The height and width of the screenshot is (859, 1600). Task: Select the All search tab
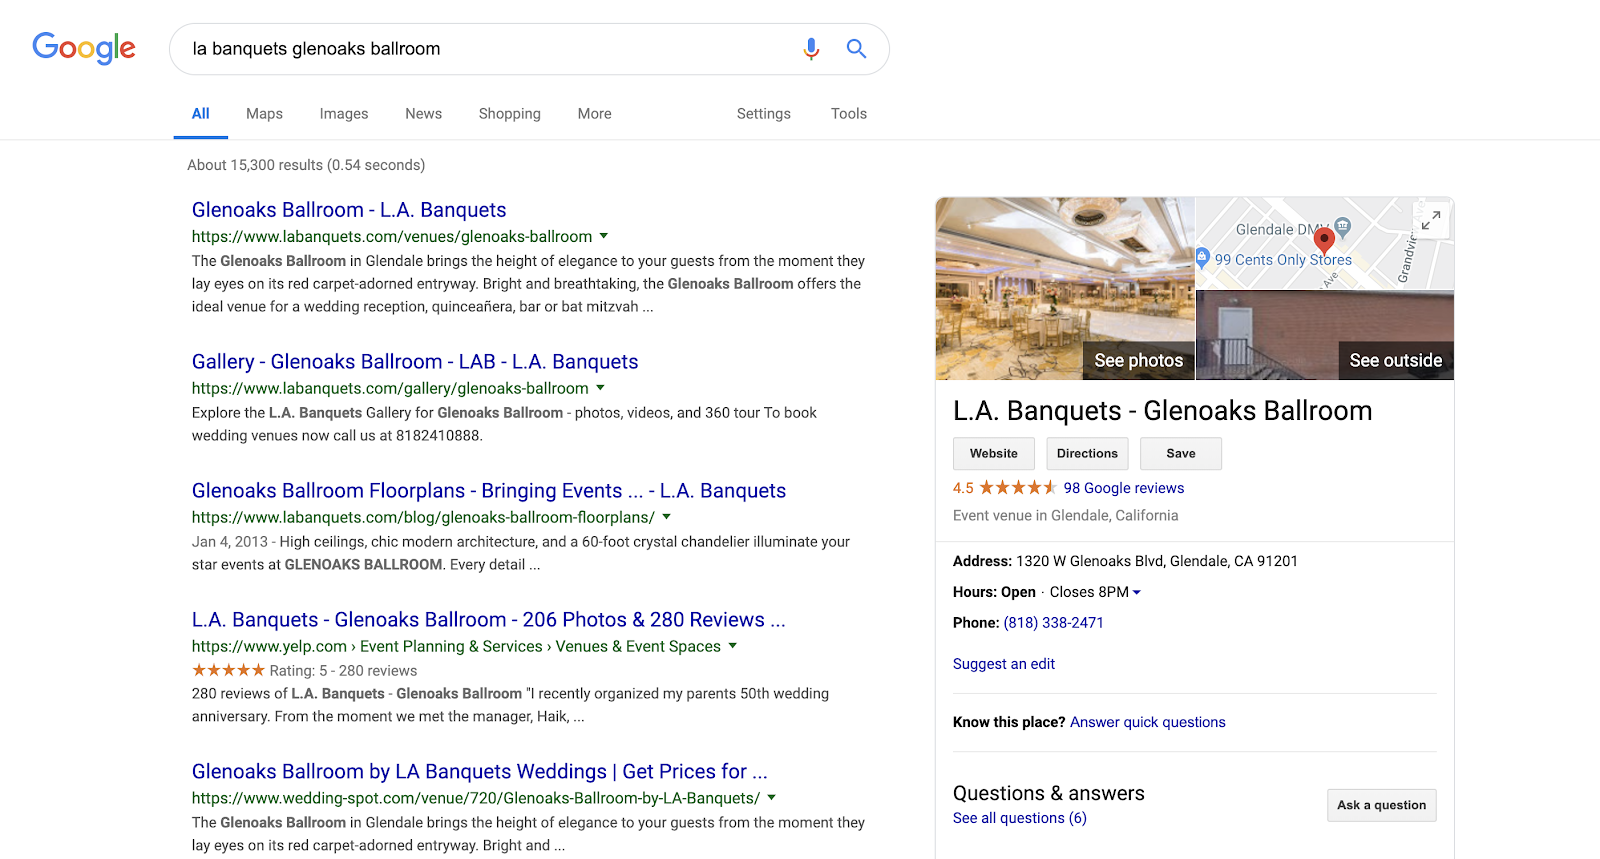coord(201,114)
